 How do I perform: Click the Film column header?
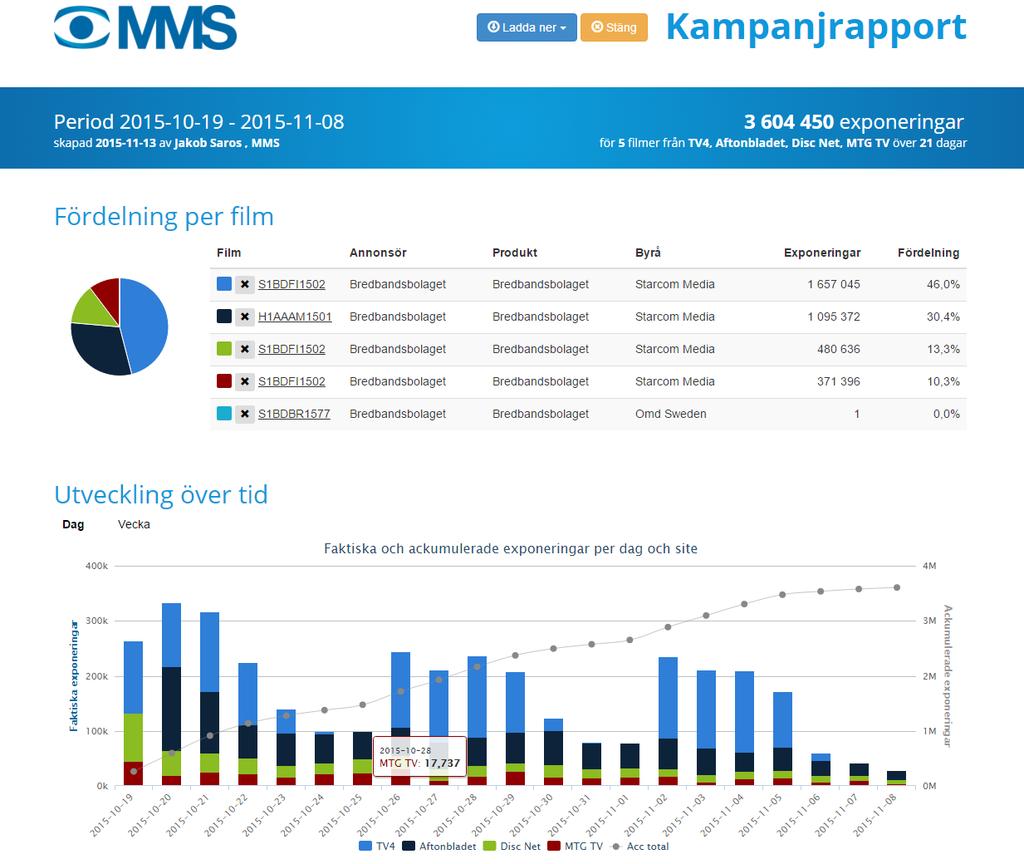coord(229,253)
